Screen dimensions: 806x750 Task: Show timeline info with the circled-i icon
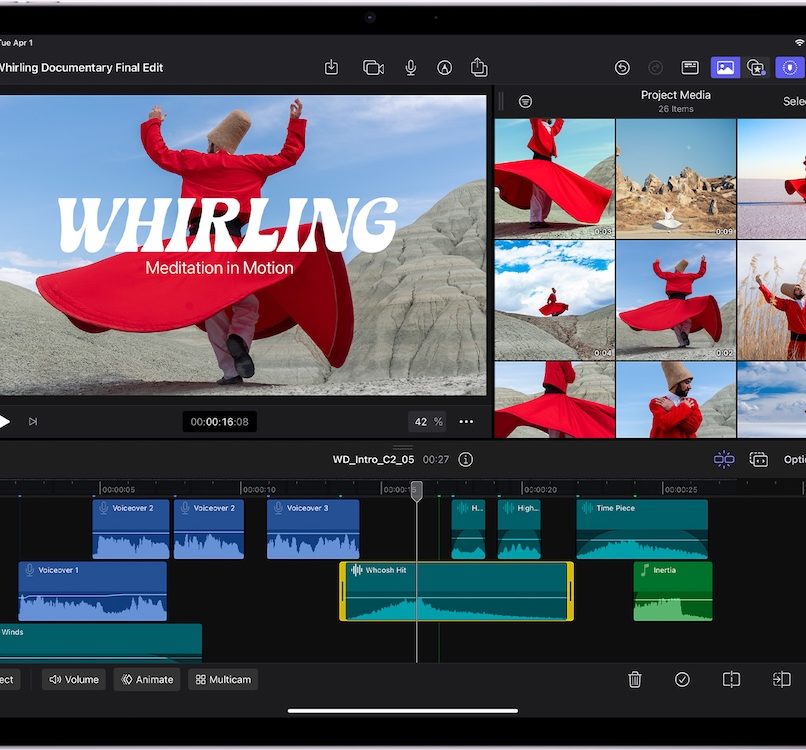465,460
